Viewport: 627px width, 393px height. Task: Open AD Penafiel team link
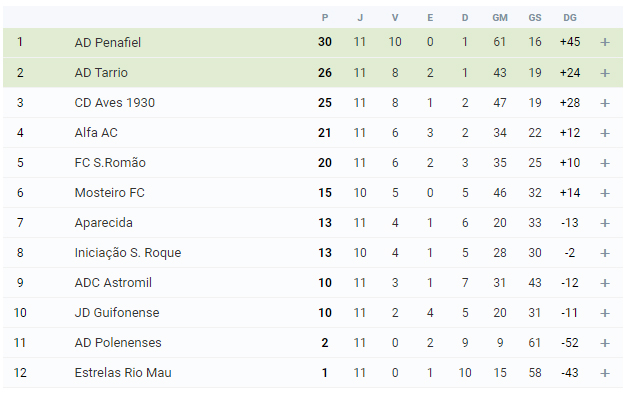click(108, 42)
